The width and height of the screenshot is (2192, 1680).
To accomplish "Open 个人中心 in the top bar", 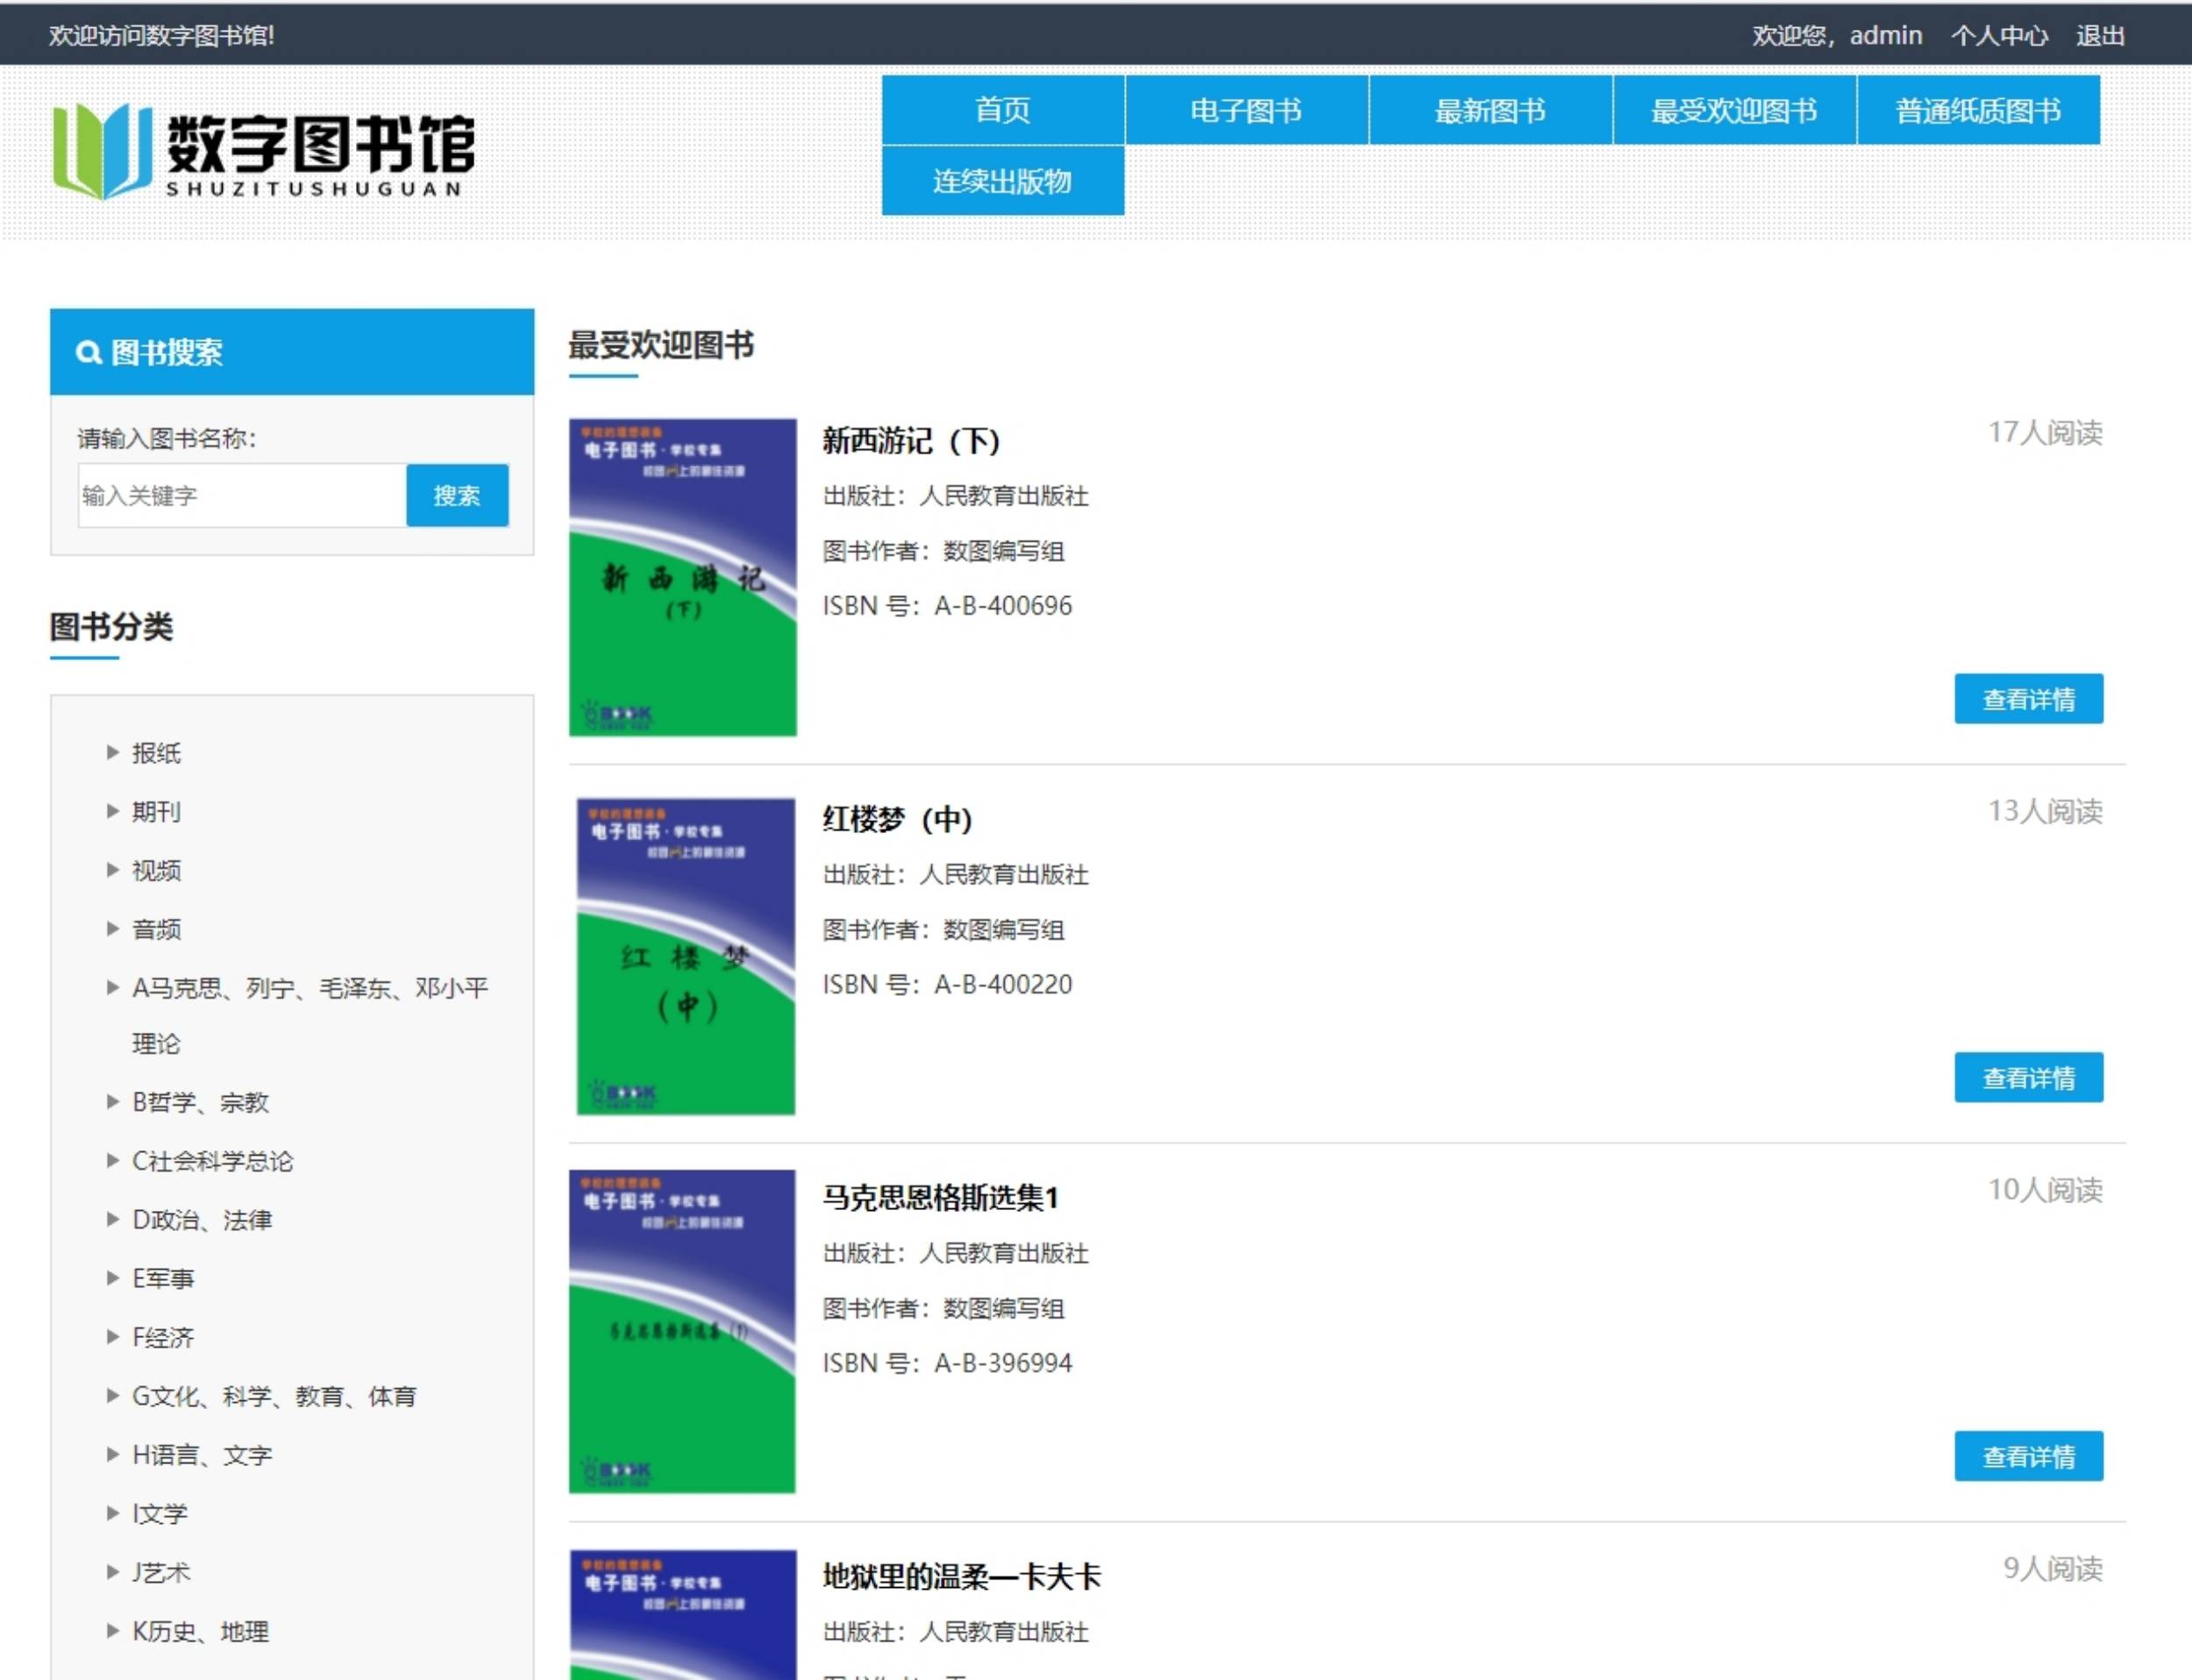I will coord(1998,36).
